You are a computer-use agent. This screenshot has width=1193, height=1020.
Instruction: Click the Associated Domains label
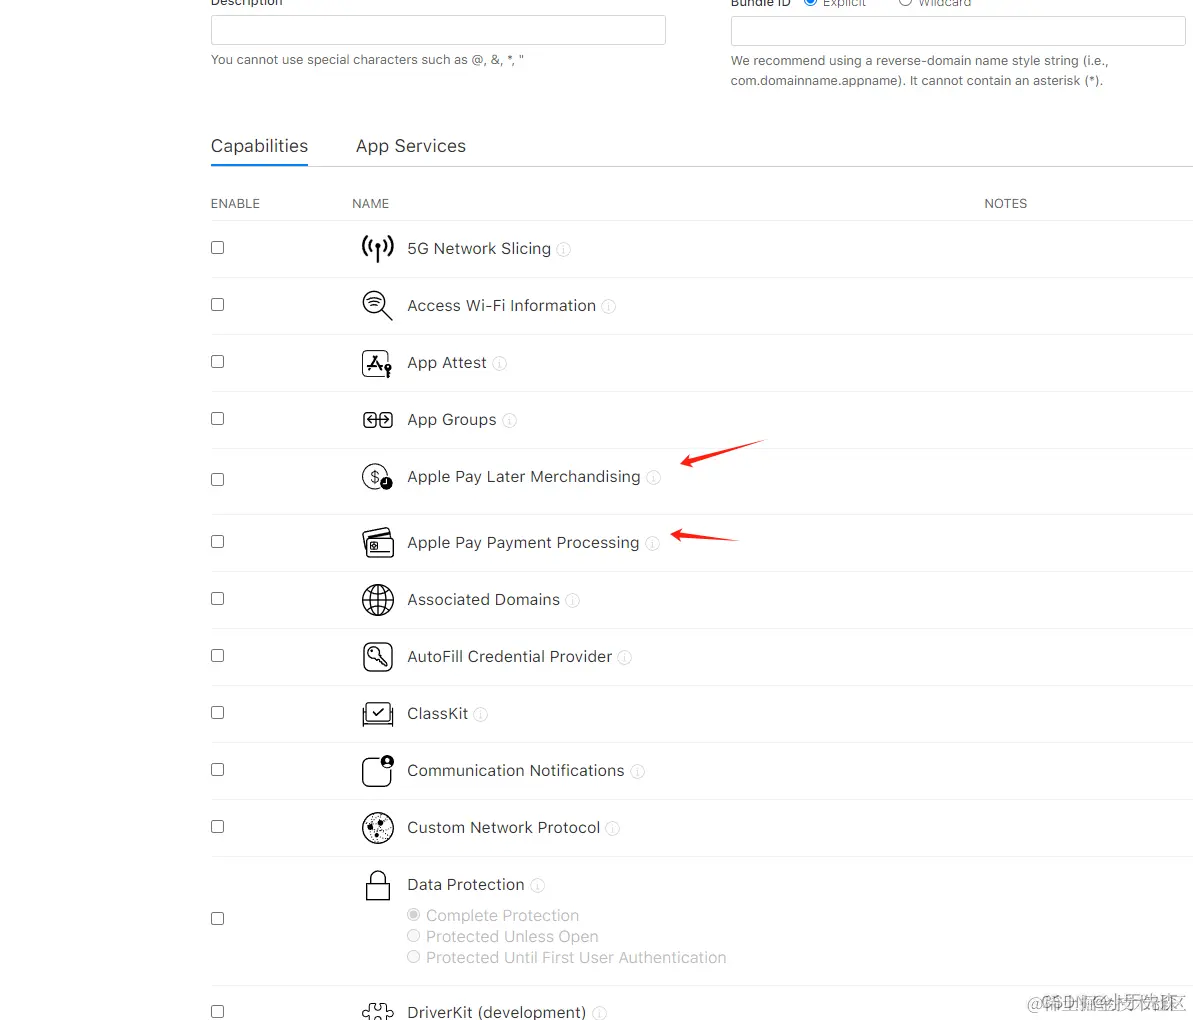[483, 599]
